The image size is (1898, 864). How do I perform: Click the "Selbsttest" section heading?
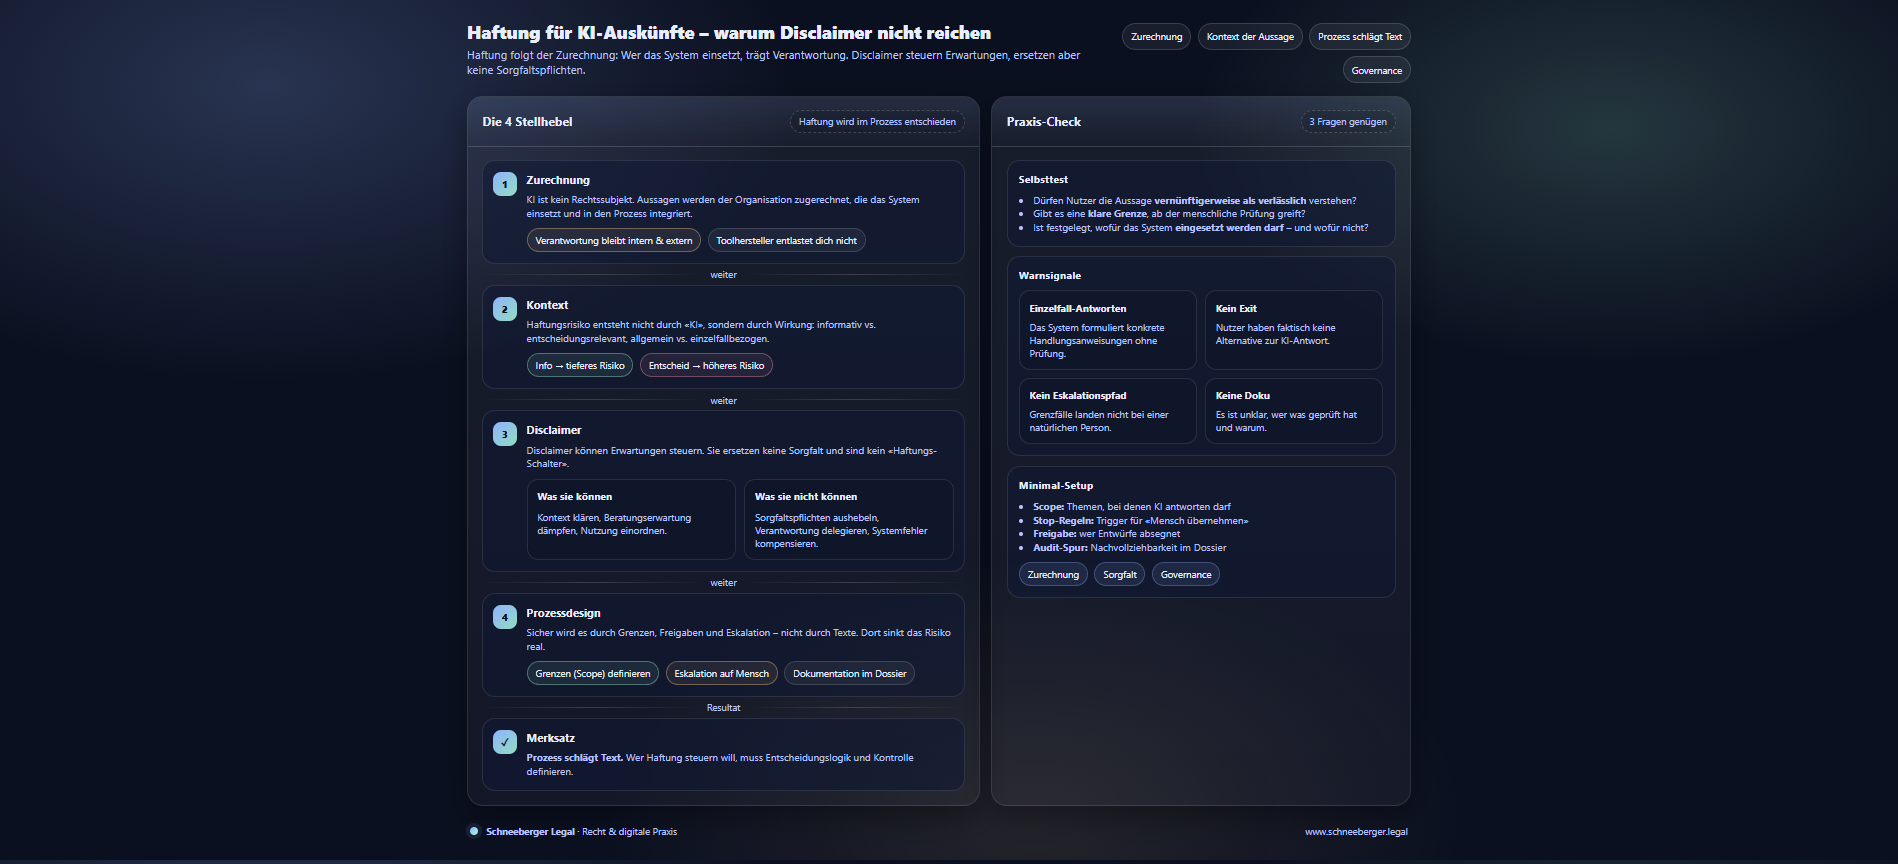(x=1043, y=180)
